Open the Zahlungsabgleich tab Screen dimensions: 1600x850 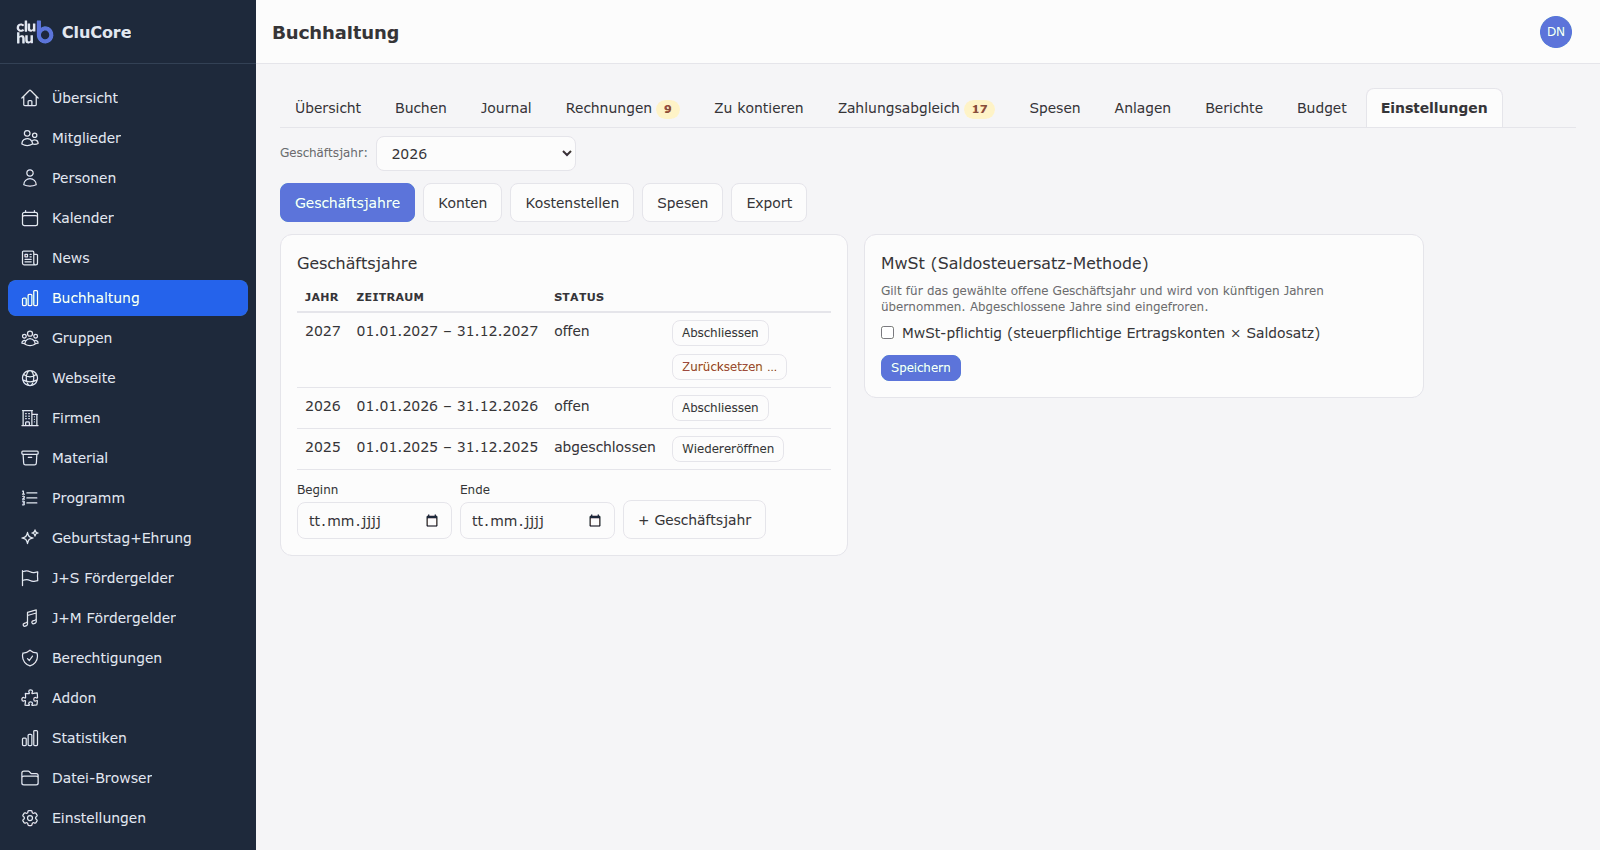click(x=915, y=108)
